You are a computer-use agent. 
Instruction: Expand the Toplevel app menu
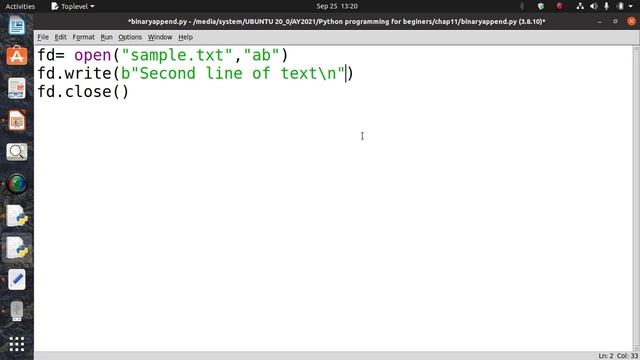(x=73, y=6)
